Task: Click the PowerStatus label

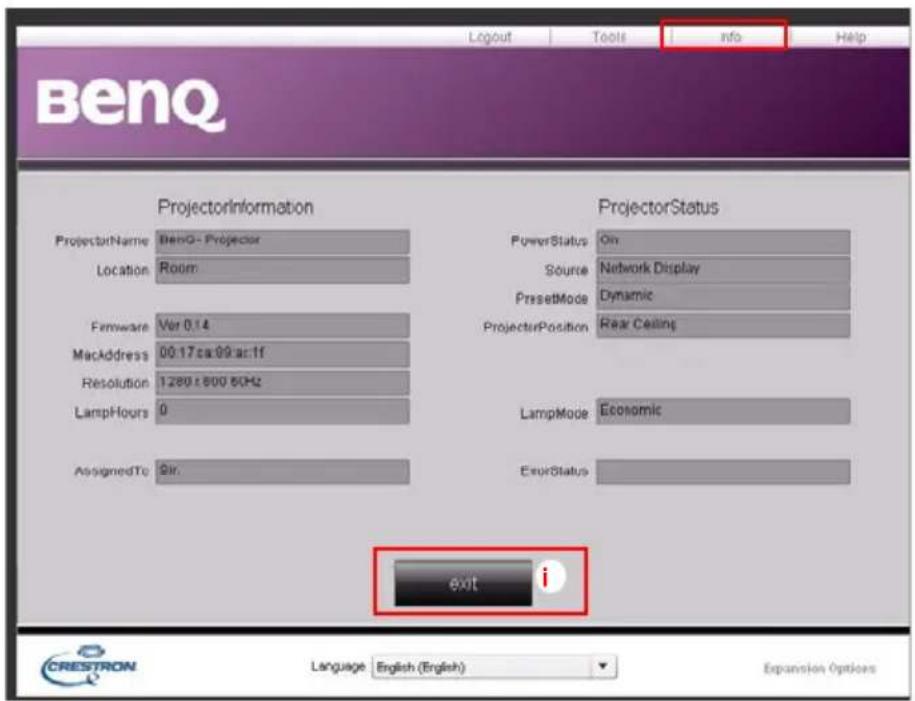Action: point(549,241)
